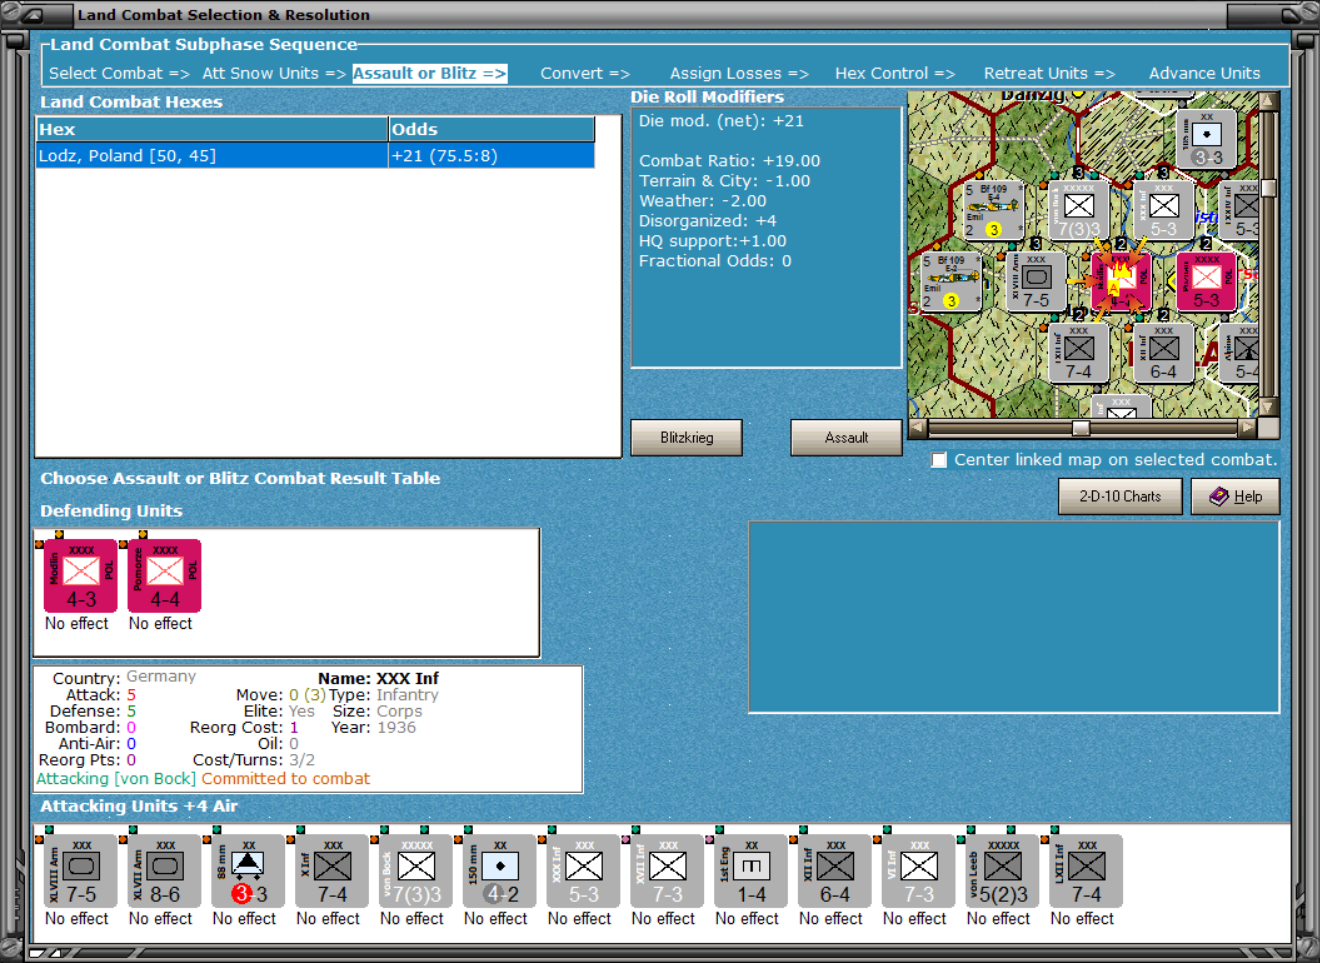Pick the XVII Inf 7-3 attacking unit
This screenshot has height=963, width=1320.
pos(668,871)
